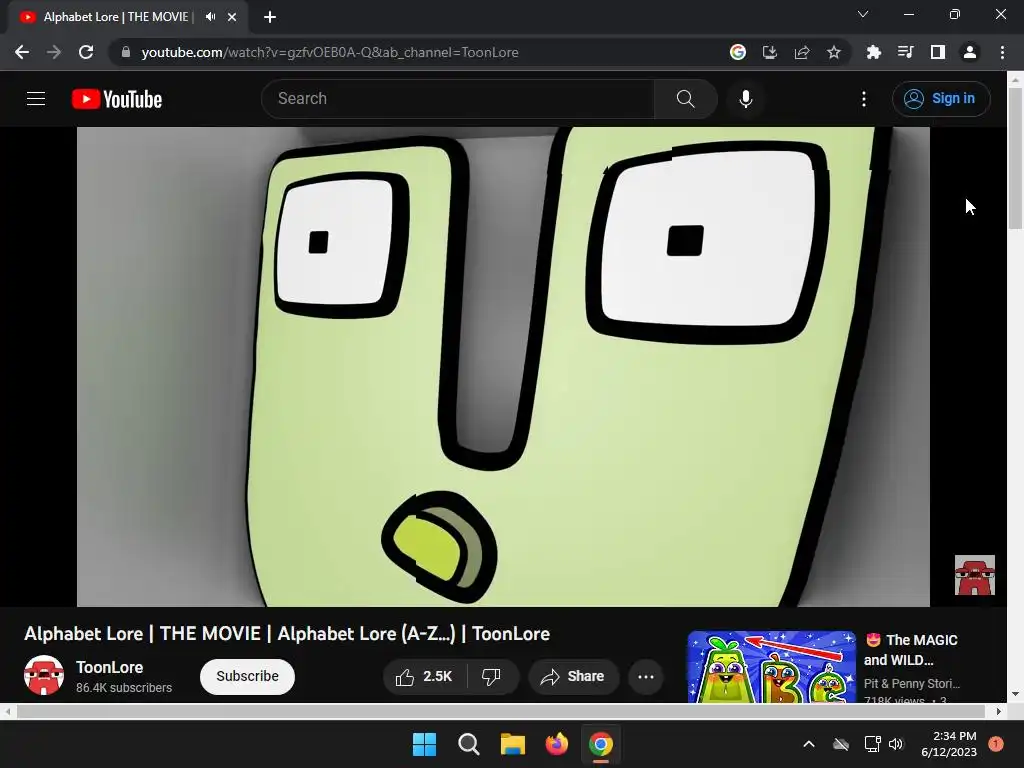Click the channel watermark in the video corner

(x=974, y=575)
